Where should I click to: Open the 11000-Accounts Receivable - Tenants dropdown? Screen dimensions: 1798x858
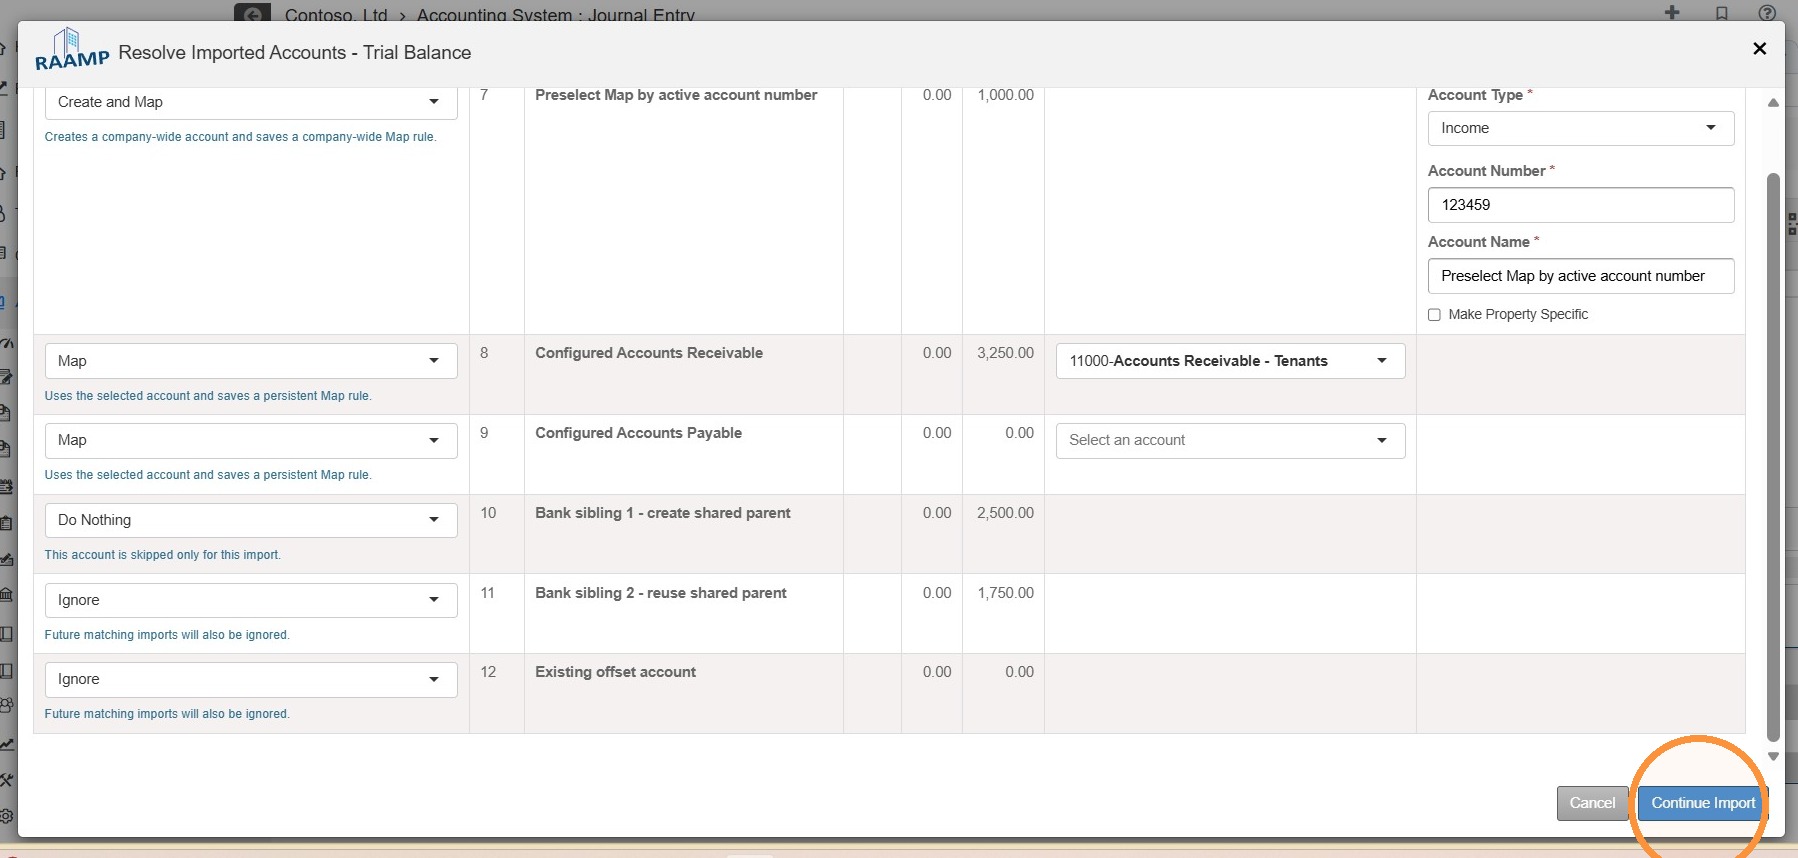[x=1230, y=361]
